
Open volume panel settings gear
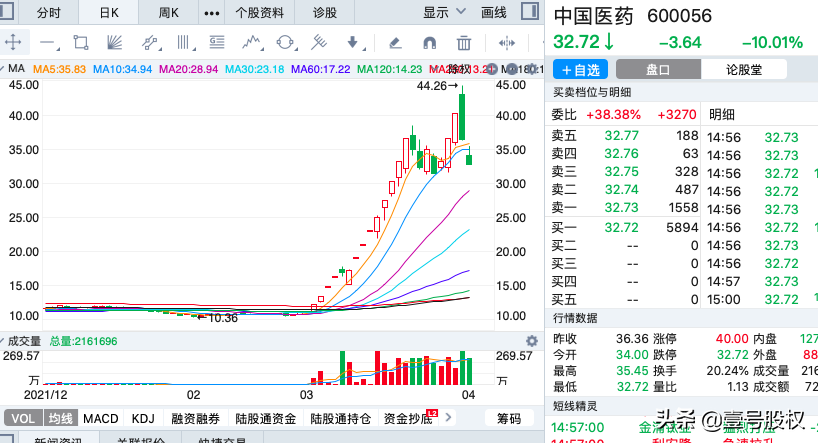coord(532,341)
